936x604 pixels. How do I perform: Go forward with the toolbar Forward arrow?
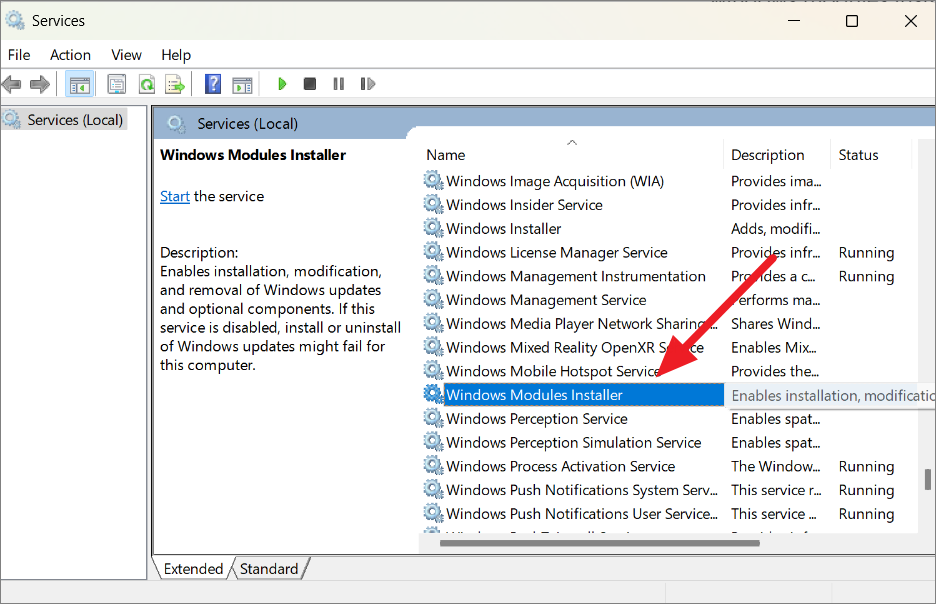point(39,84)
